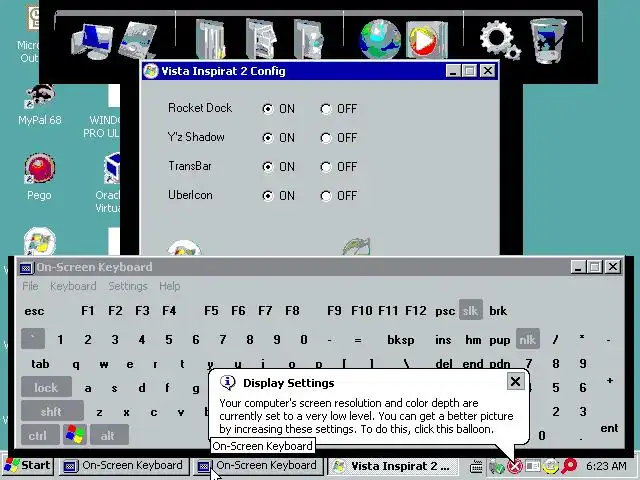Viewport: 640px width, 480px height.
Task: Turn Rocket Dock ON
Action: [x=268, y=109]
